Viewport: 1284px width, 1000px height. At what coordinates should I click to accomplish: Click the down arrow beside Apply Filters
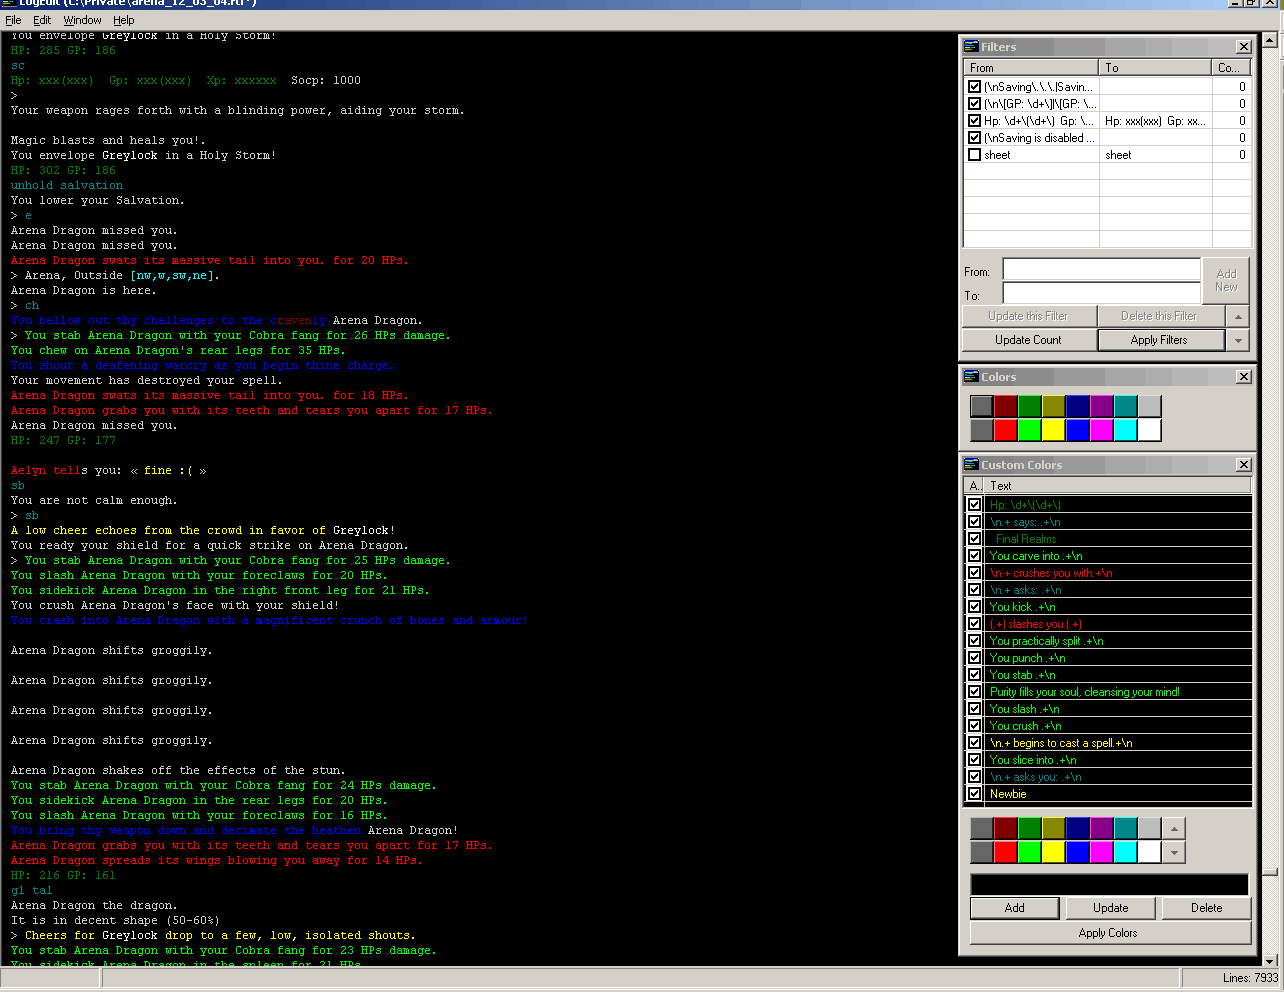[x=1239, y=340]
